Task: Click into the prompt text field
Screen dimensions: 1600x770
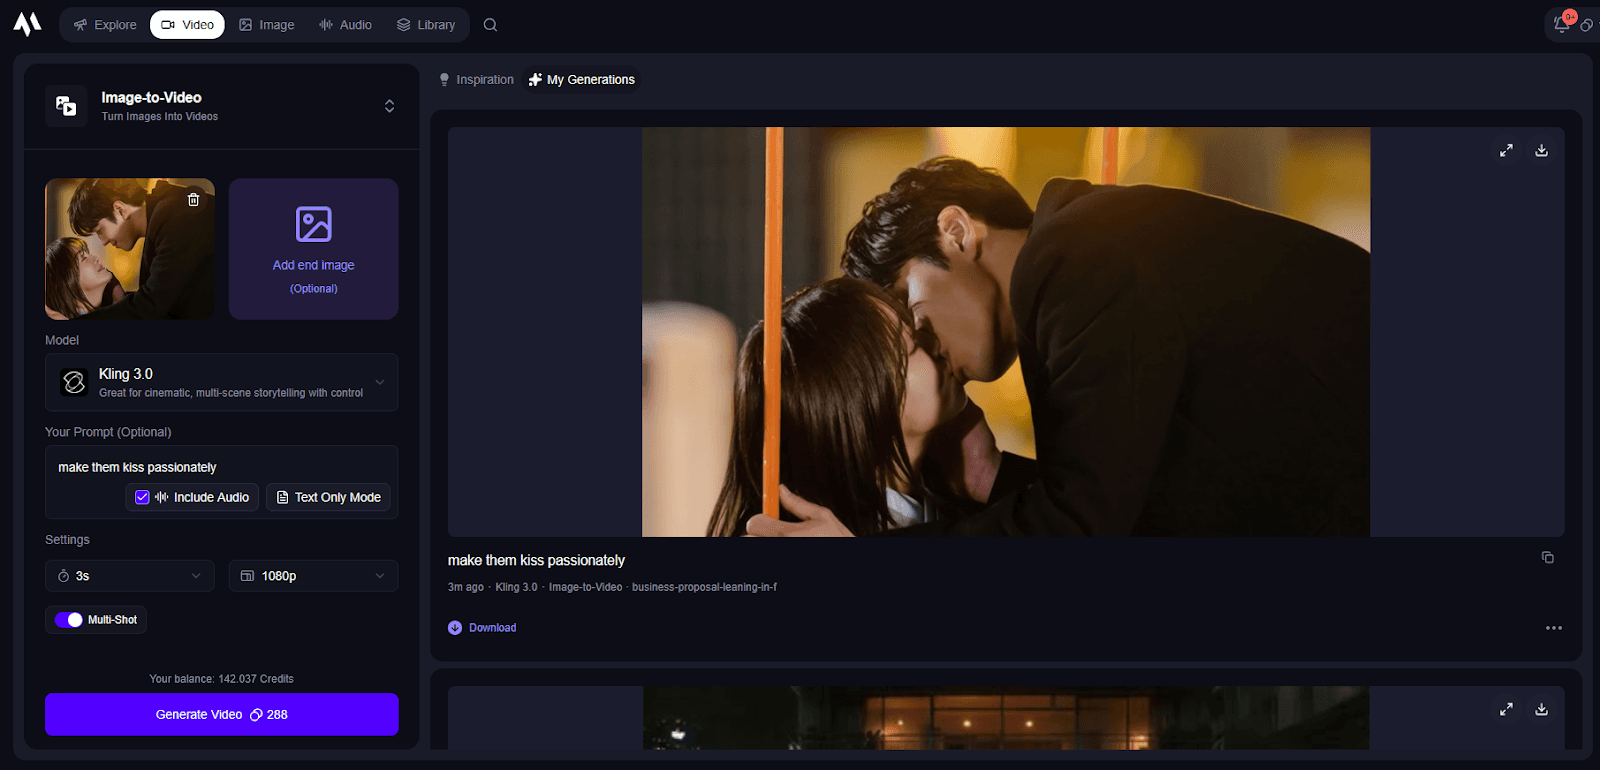Action: pyautogui.click(x=222, y=467)
